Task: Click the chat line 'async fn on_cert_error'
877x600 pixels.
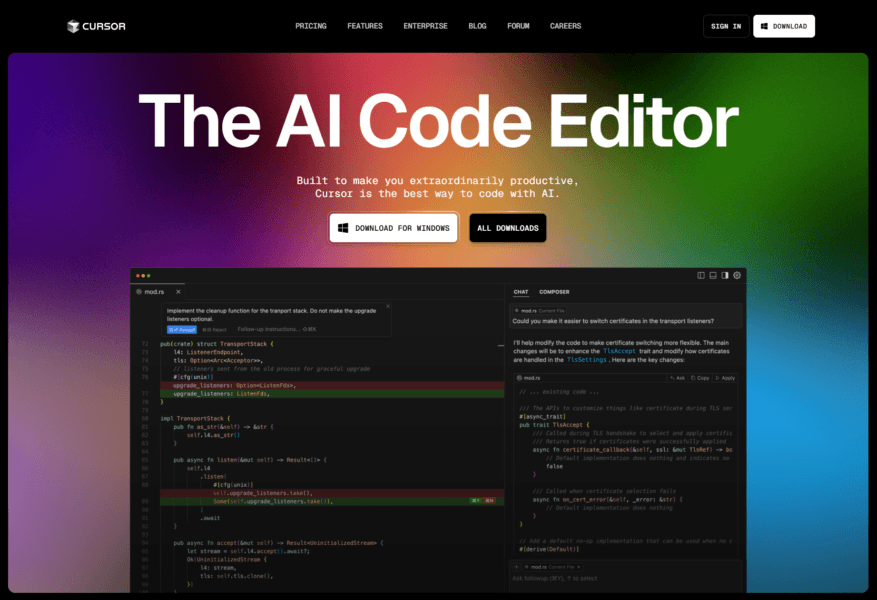Action: (607, 499)
